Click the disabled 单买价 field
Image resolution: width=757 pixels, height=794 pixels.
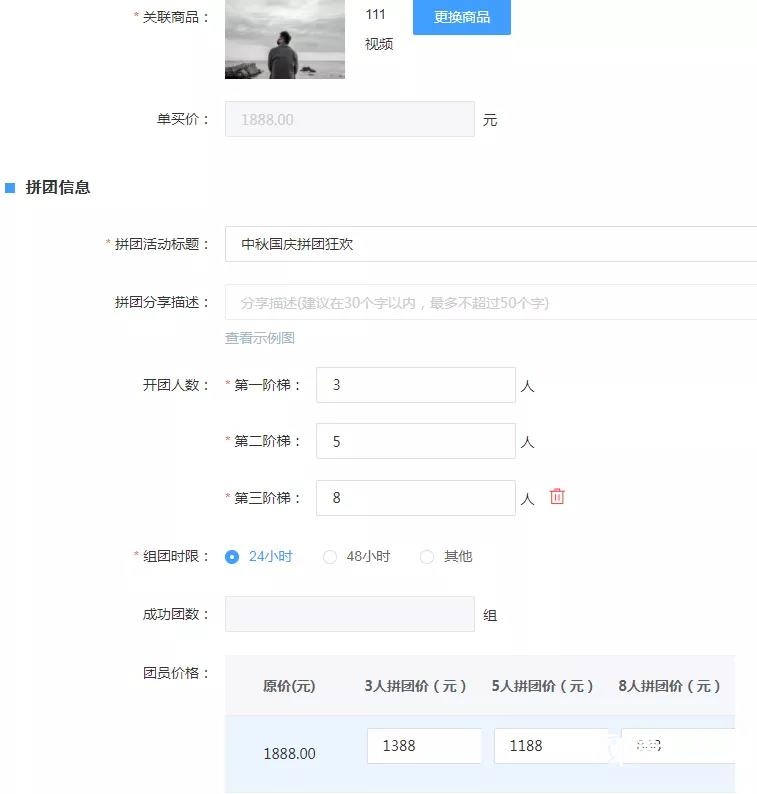coord(349,119)
